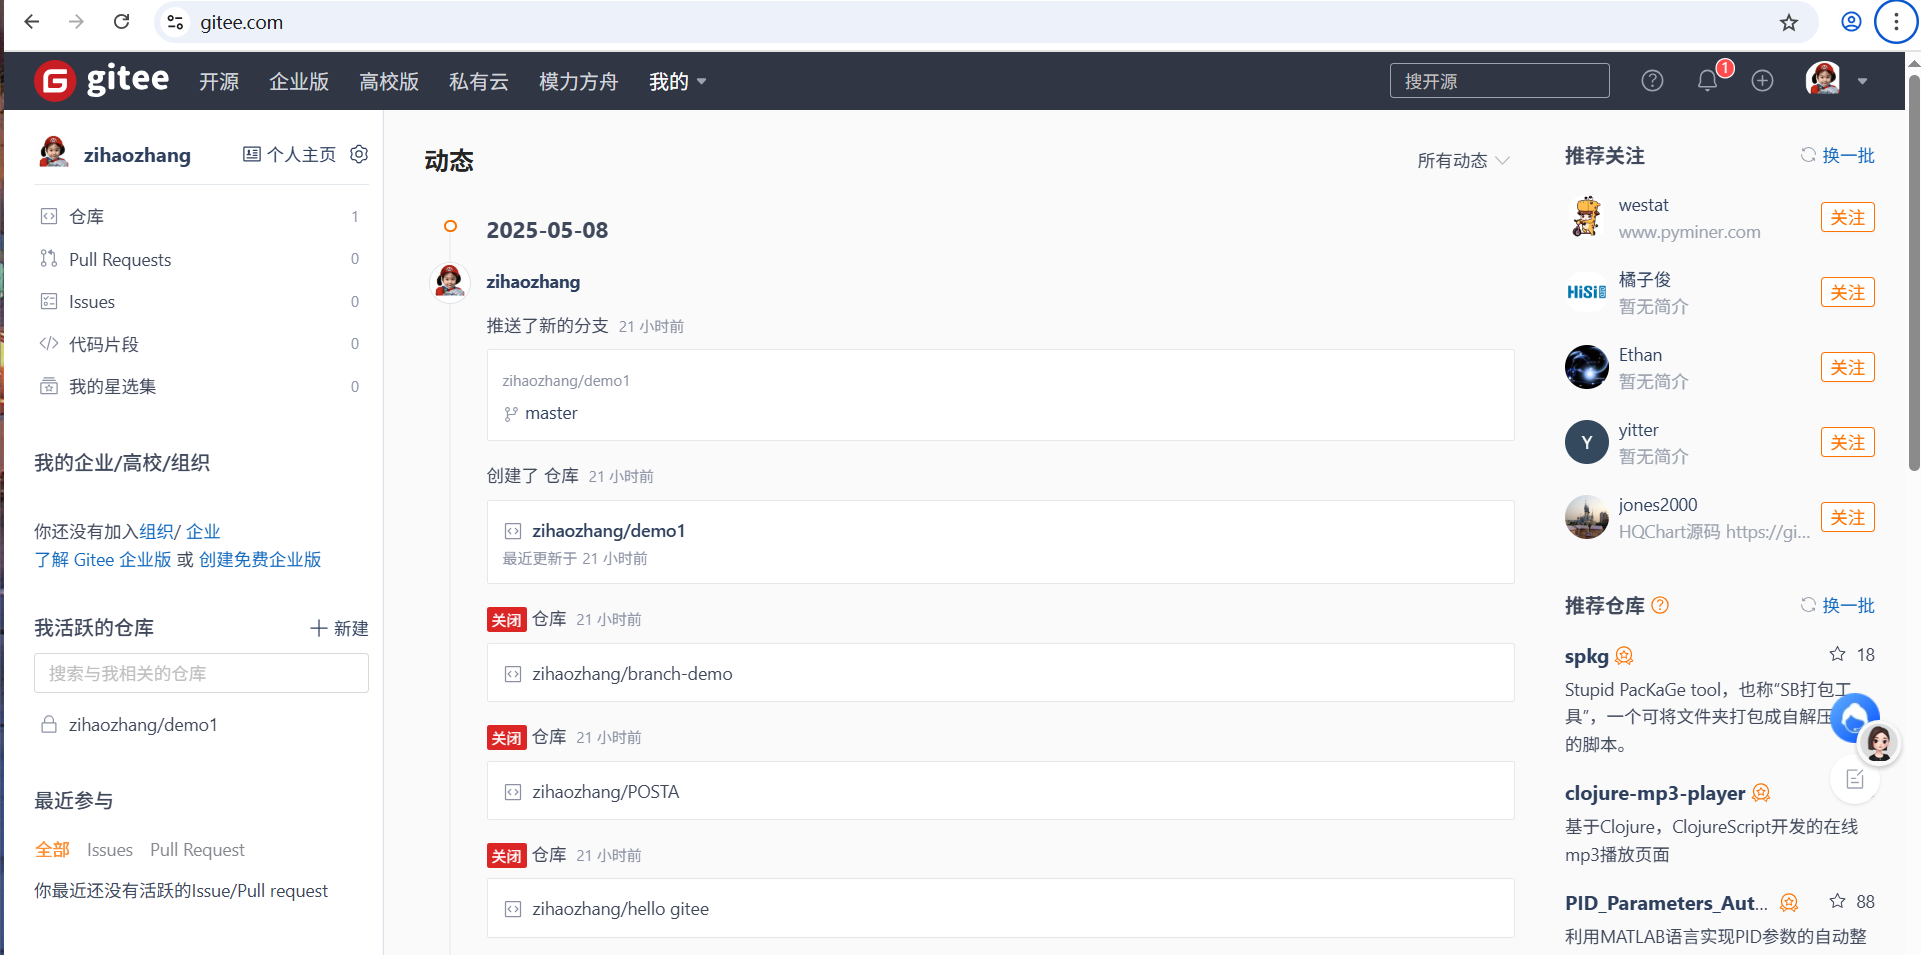Select the Pull Request tab under 最近参与
The height and width of the screenshot is (955, 1921).
pyautogui.click(x=197, y=849)
